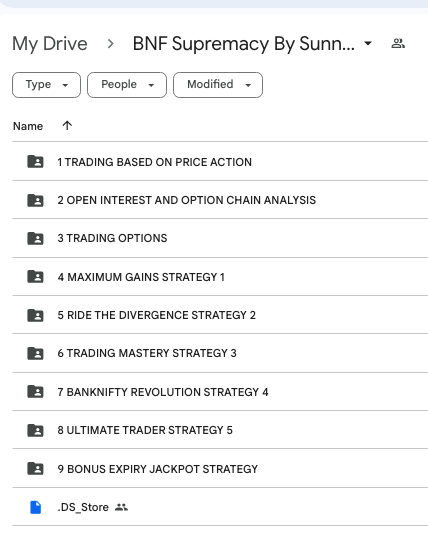428x546 pixels.
Task: Click folder icon beside 9 BONUS EXPIRY JACKPOT STRATEGY
Action: [35, 469]
